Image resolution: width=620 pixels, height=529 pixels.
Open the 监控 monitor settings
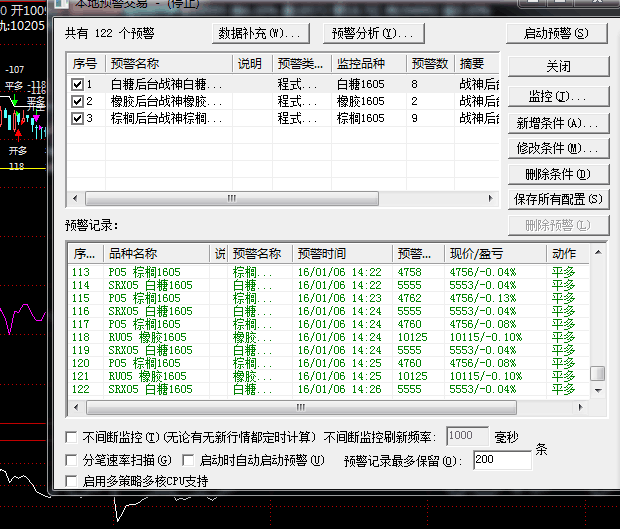click(557, 97)
